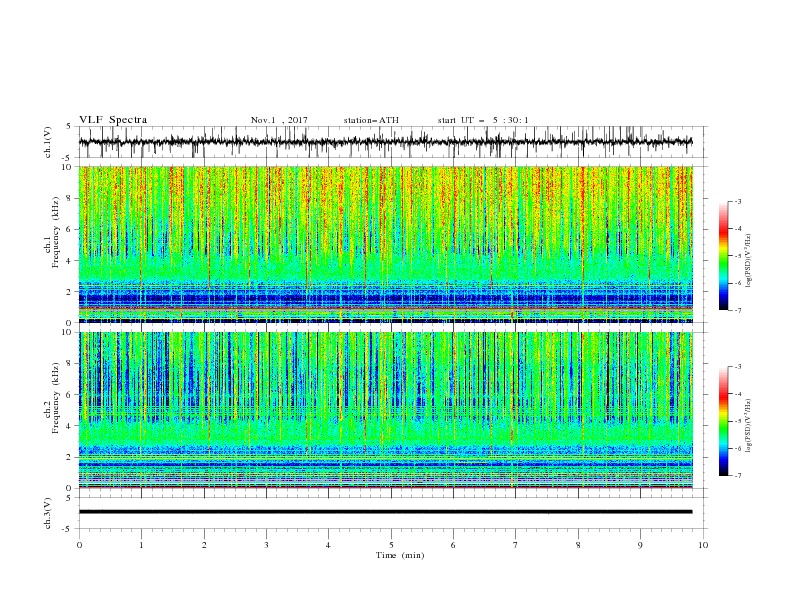Click the ch.3 flat voltage trace
Viewport: 792px width, 612px height.
tap(385, 512)
